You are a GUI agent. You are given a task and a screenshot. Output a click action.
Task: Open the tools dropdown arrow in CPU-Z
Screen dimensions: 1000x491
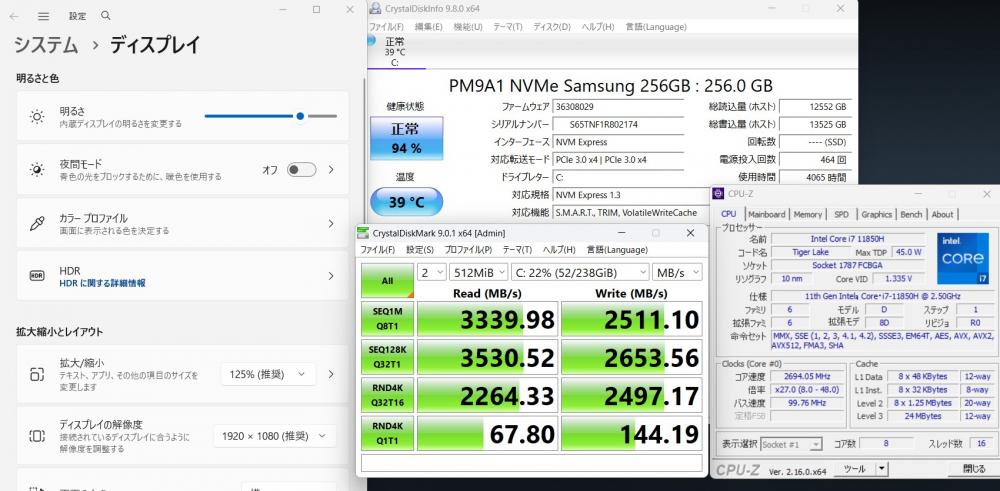click(x=881, y=469)
